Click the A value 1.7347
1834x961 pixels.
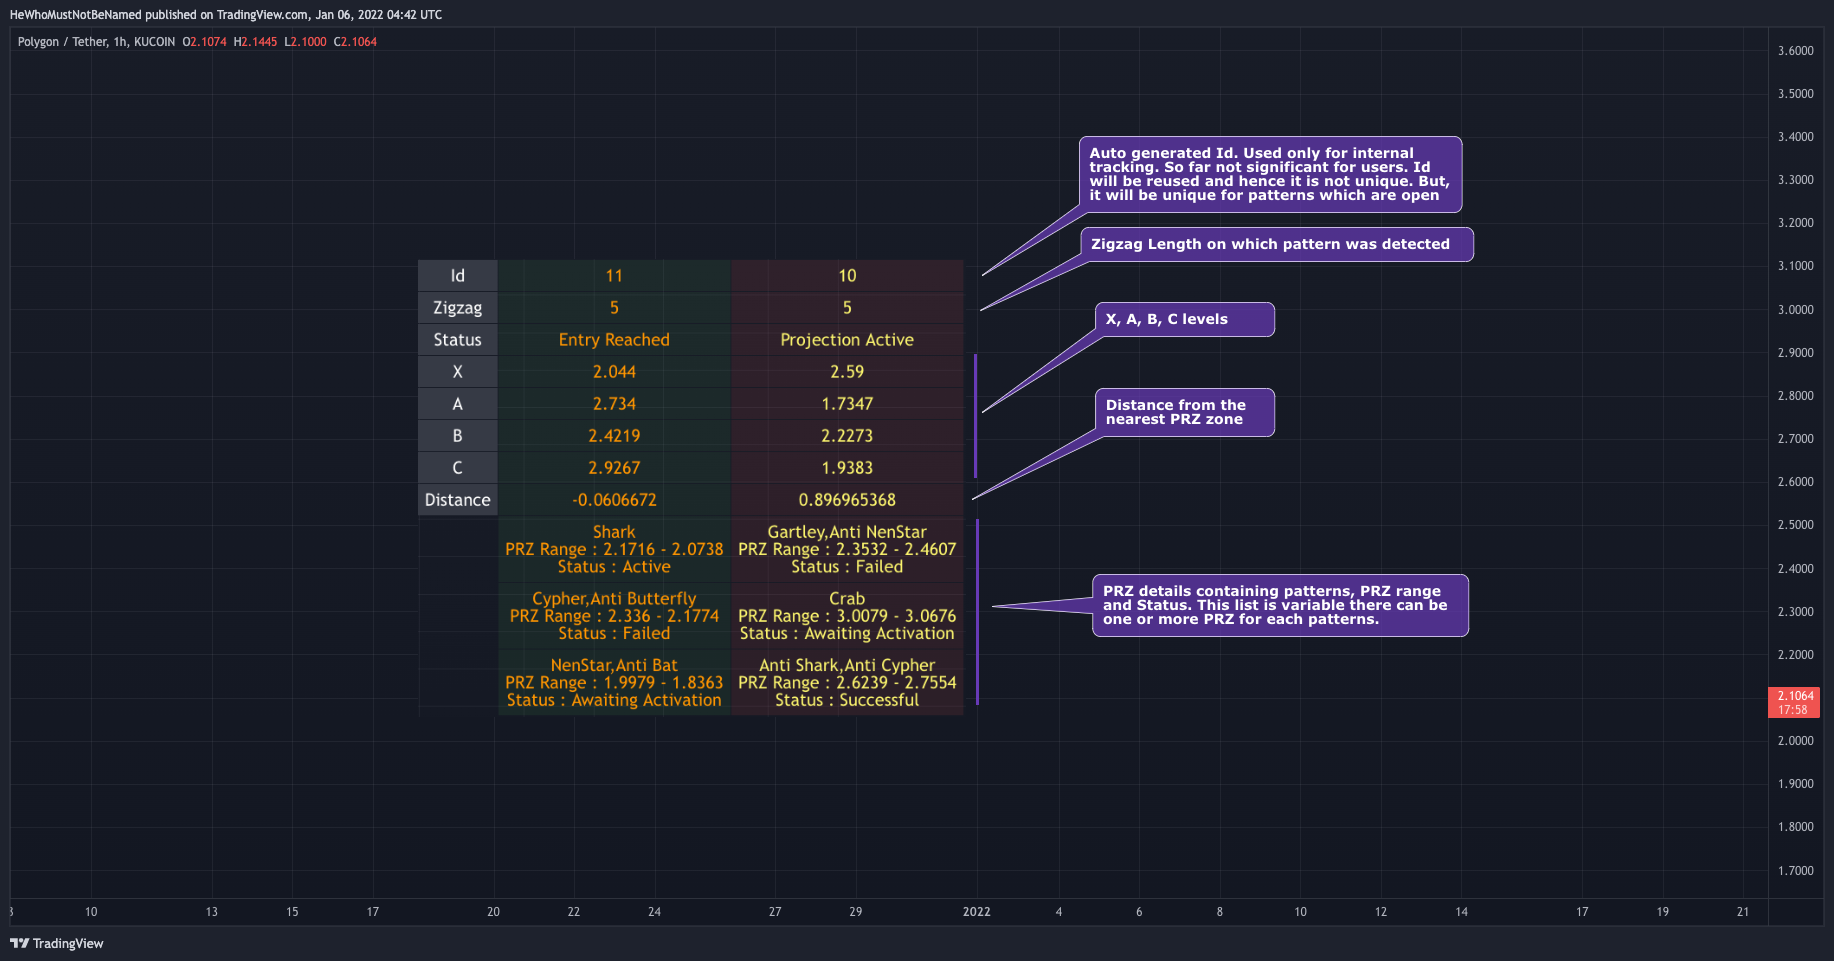coord(847,404)
